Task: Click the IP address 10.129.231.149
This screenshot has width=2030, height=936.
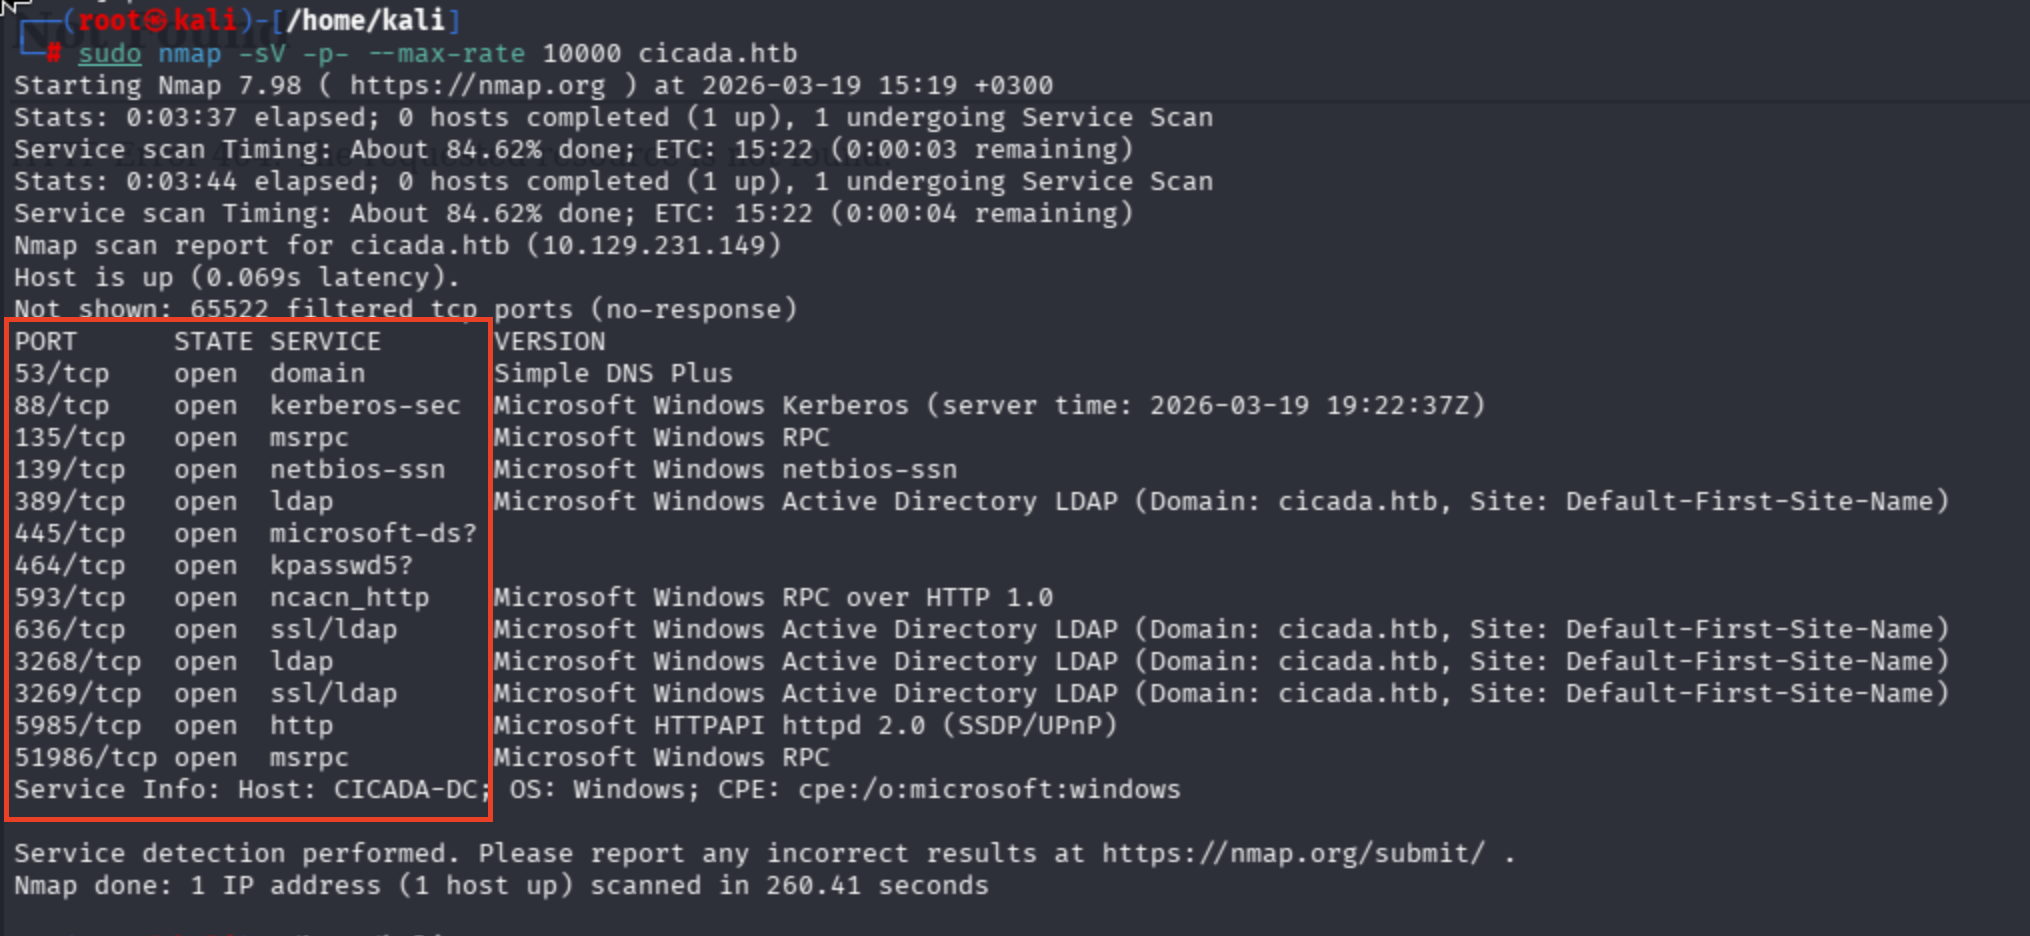Action: (x=653, y=245)
